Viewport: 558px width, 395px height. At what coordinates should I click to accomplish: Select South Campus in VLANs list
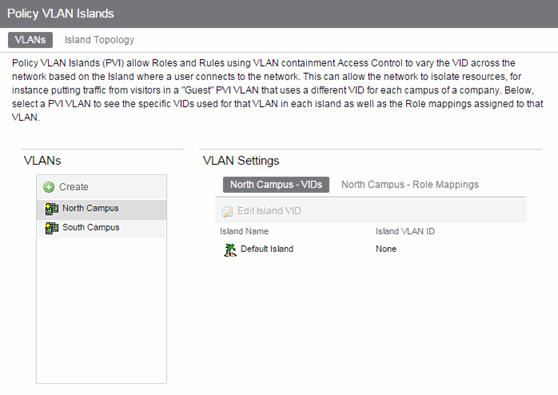[x=101, y=228]
